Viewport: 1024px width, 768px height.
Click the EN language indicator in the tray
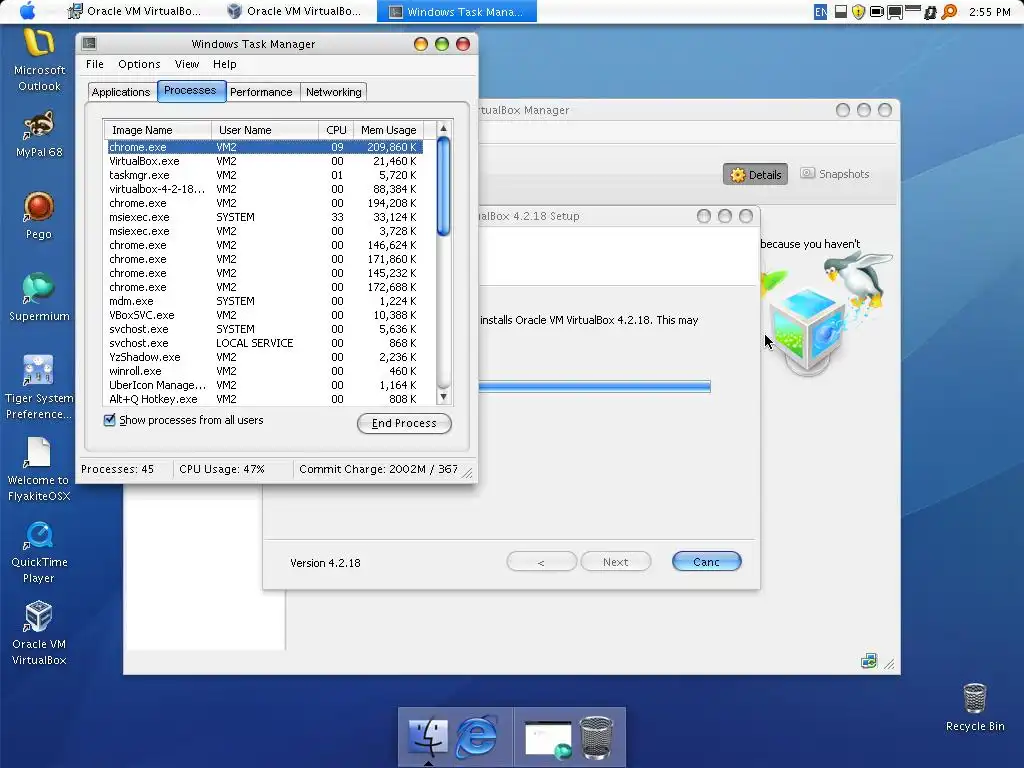[x=820, y=12]
